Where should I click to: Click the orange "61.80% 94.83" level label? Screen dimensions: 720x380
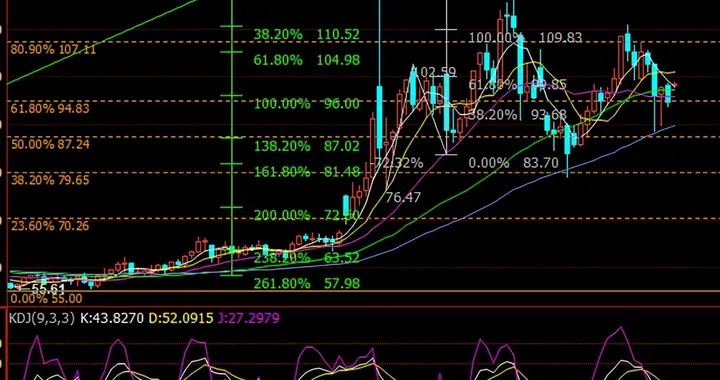[x=50, y=109]
